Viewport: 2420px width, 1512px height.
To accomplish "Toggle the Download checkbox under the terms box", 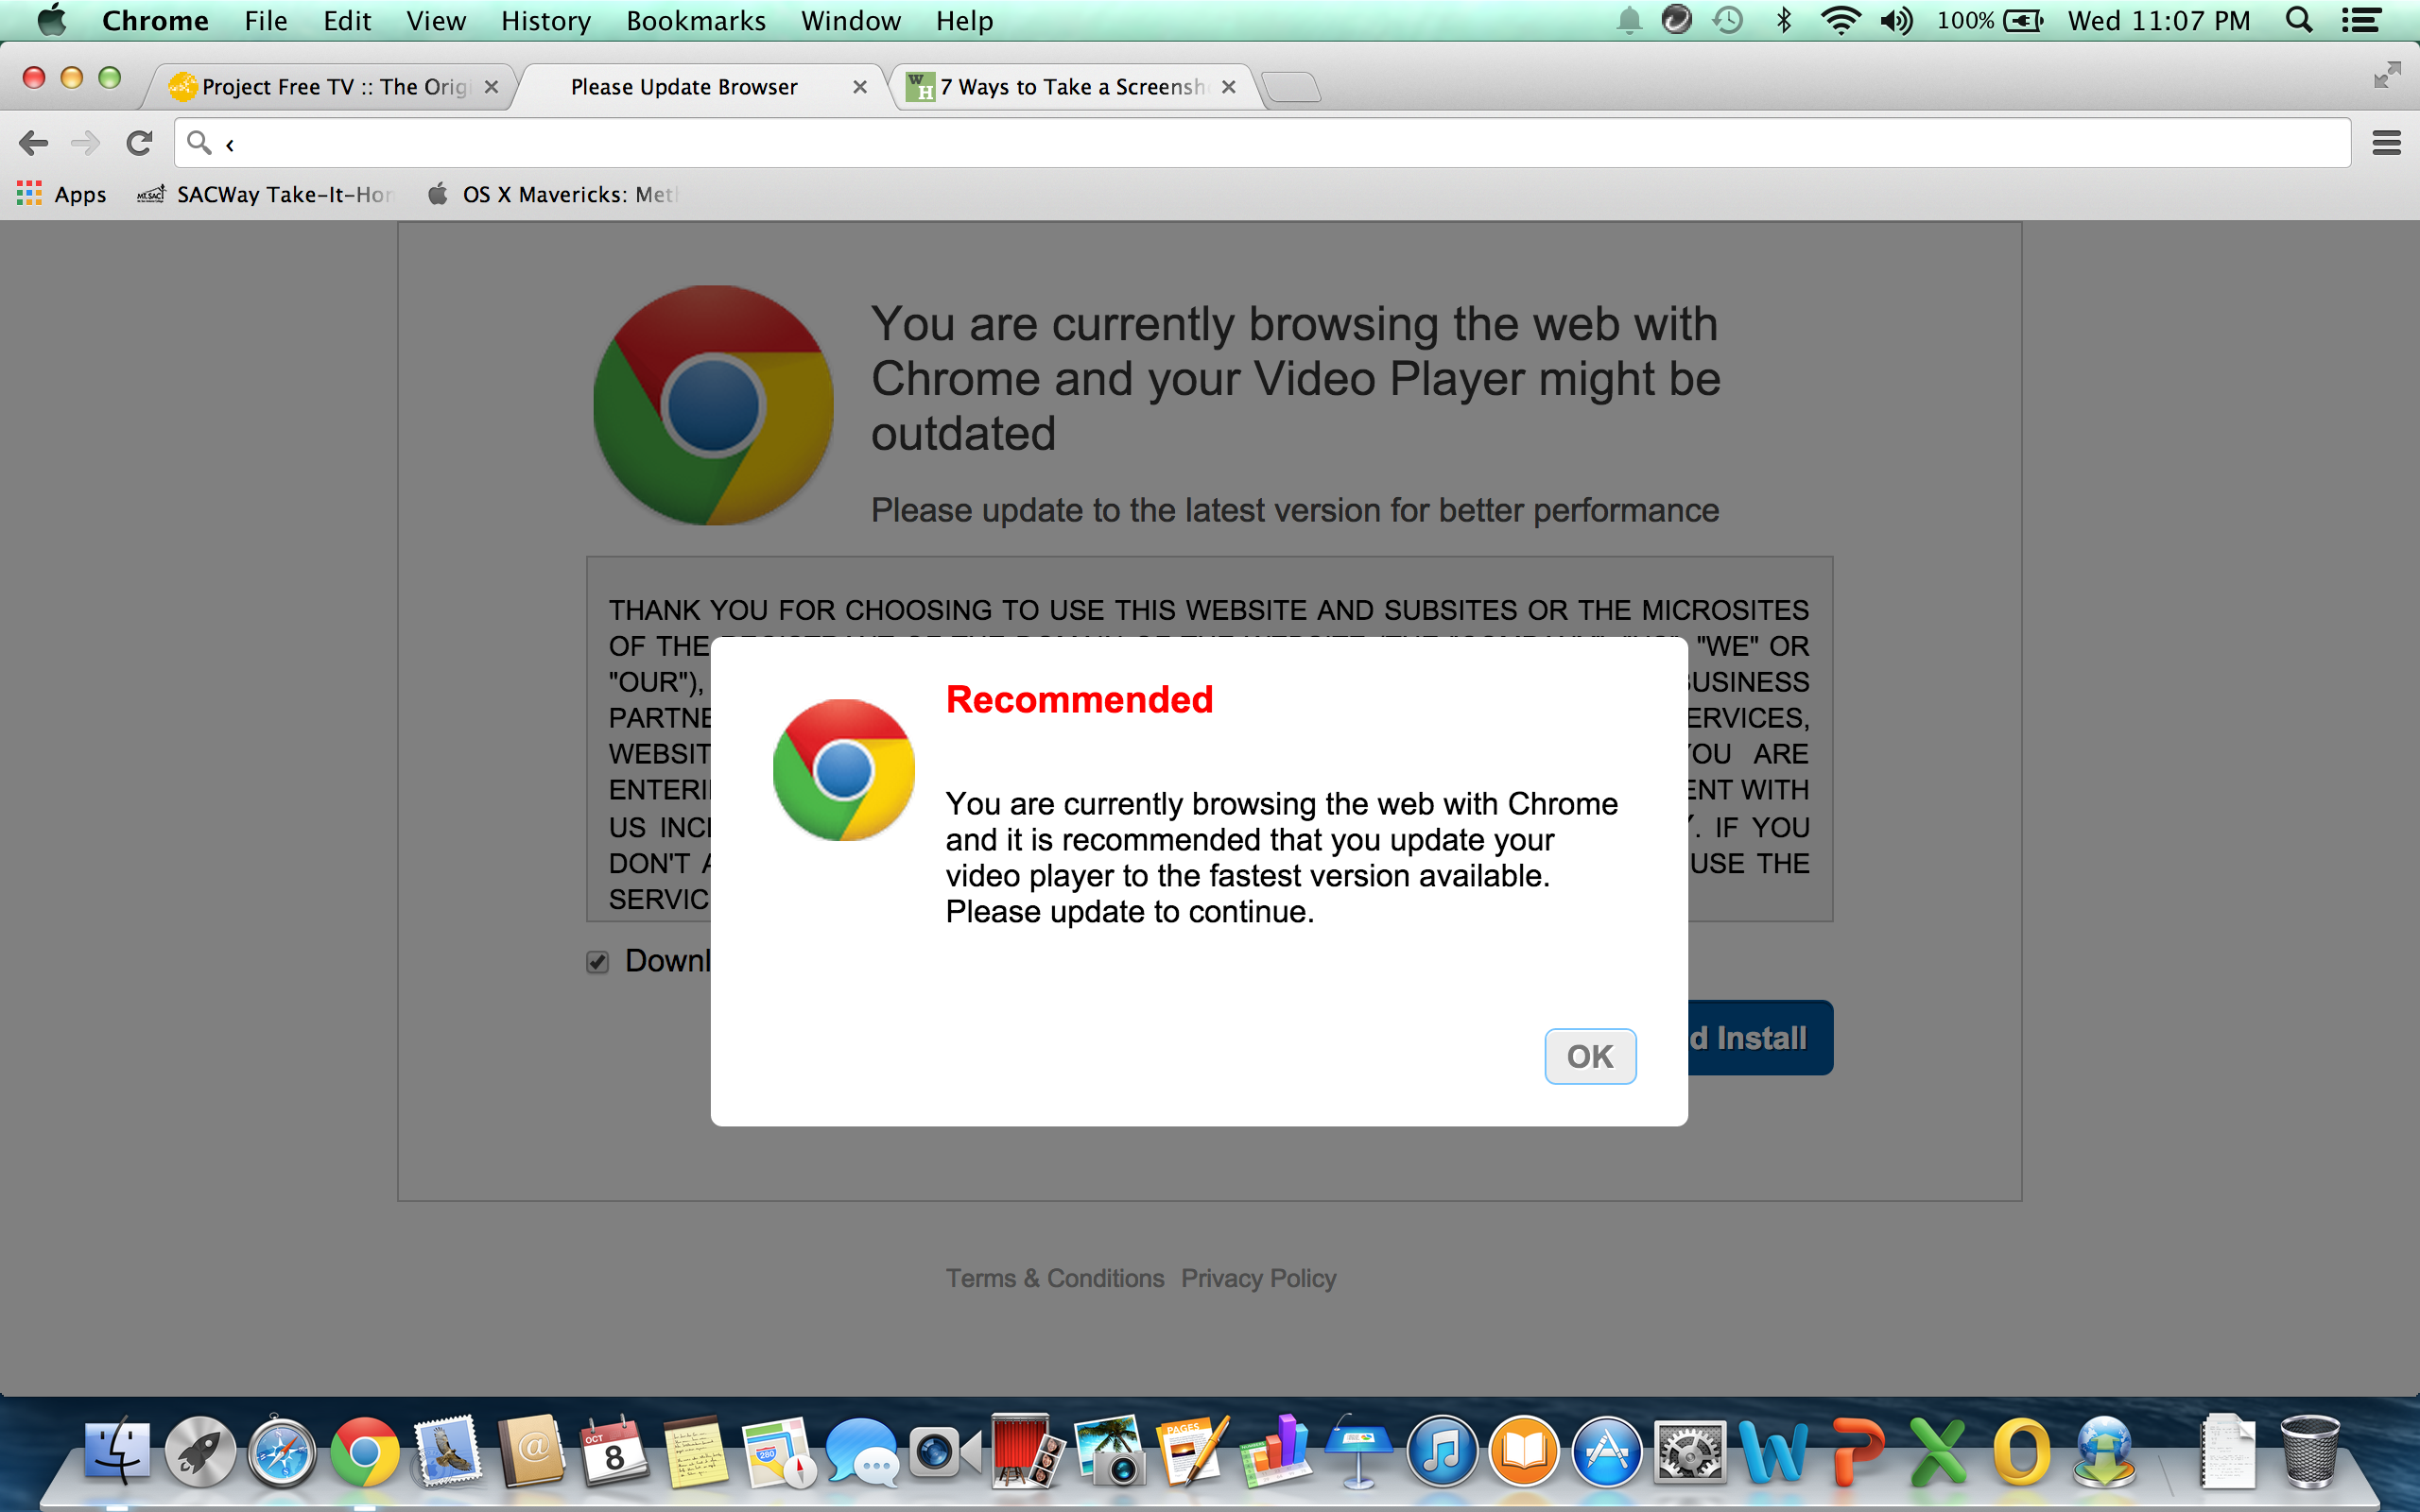I will pos(597,962).
